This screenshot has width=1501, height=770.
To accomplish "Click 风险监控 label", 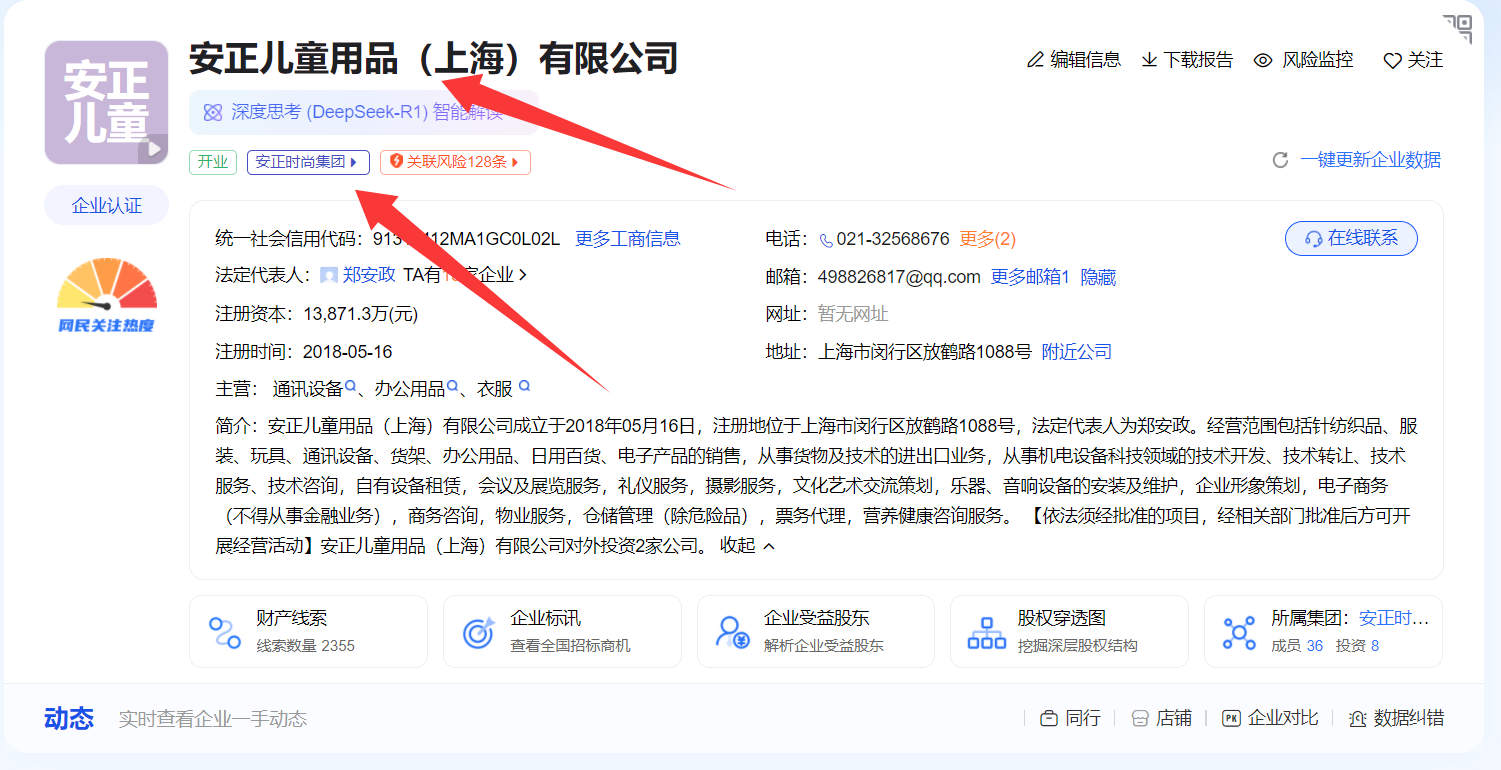I will tap(1318, 60).
